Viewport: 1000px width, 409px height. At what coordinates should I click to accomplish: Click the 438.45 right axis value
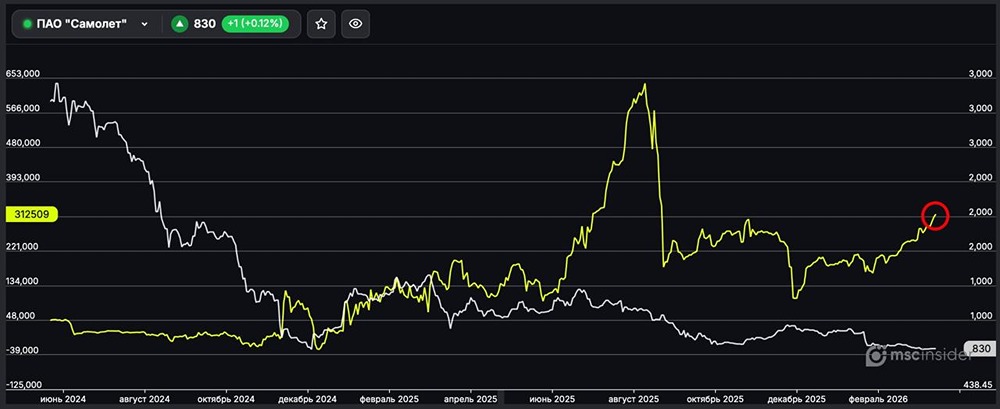click(979, 384)
